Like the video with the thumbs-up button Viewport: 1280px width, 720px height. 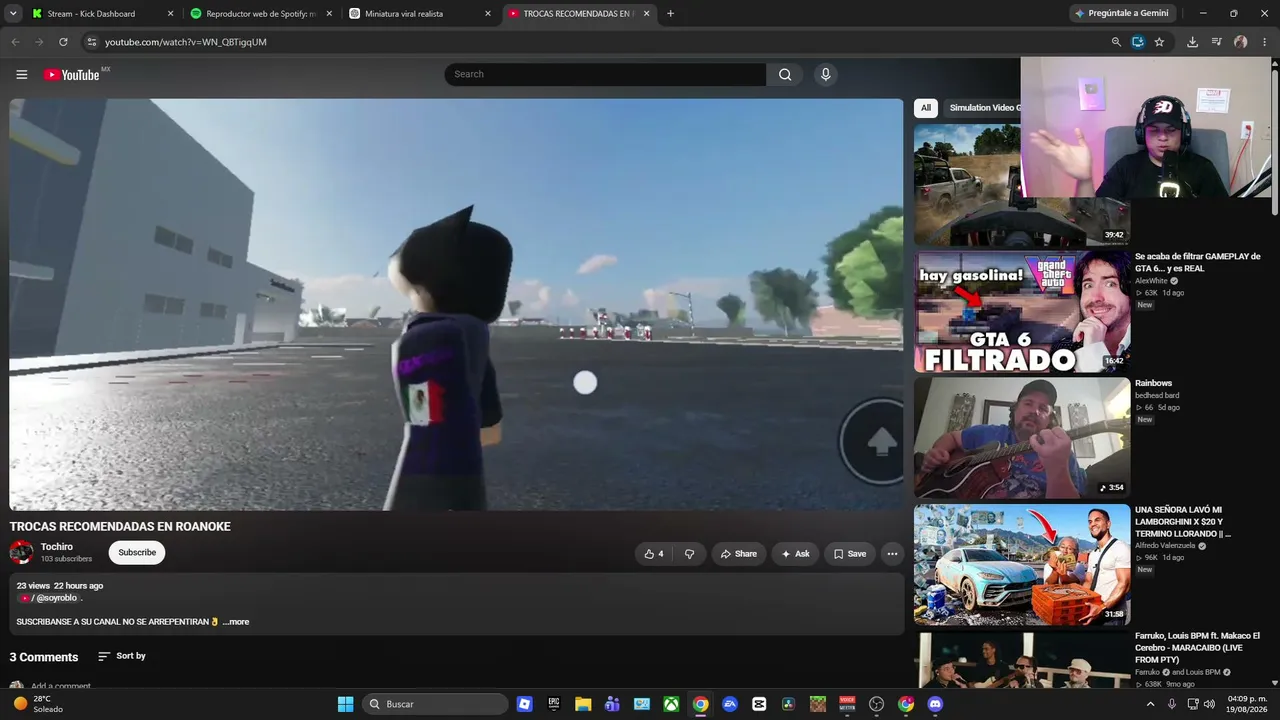[x=654, y=554]
